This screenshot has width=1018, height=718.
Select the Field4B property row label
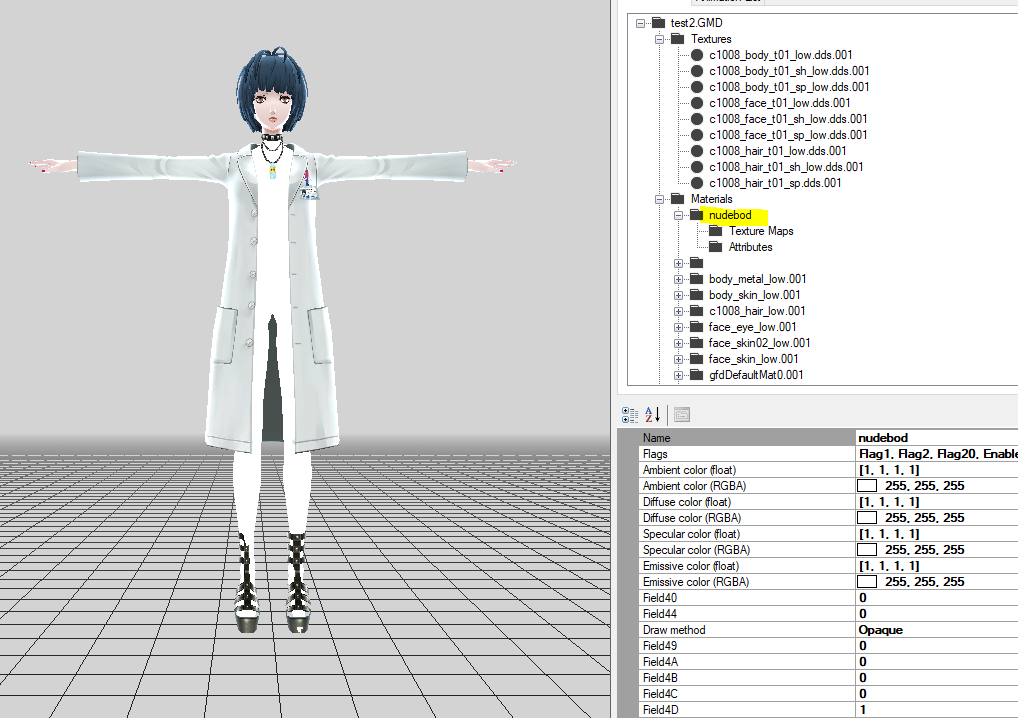[660, 678]
